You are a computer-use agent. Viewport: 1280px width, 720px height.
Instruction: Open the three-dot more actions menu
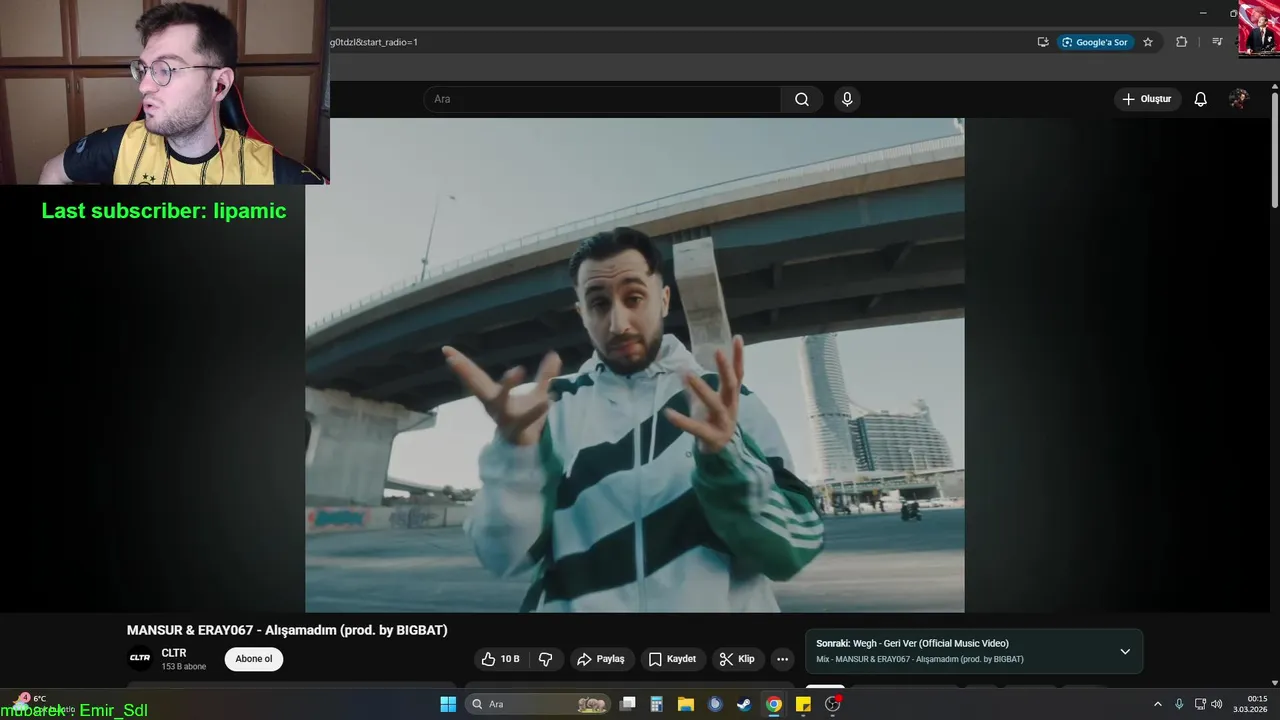click(783, 659)
